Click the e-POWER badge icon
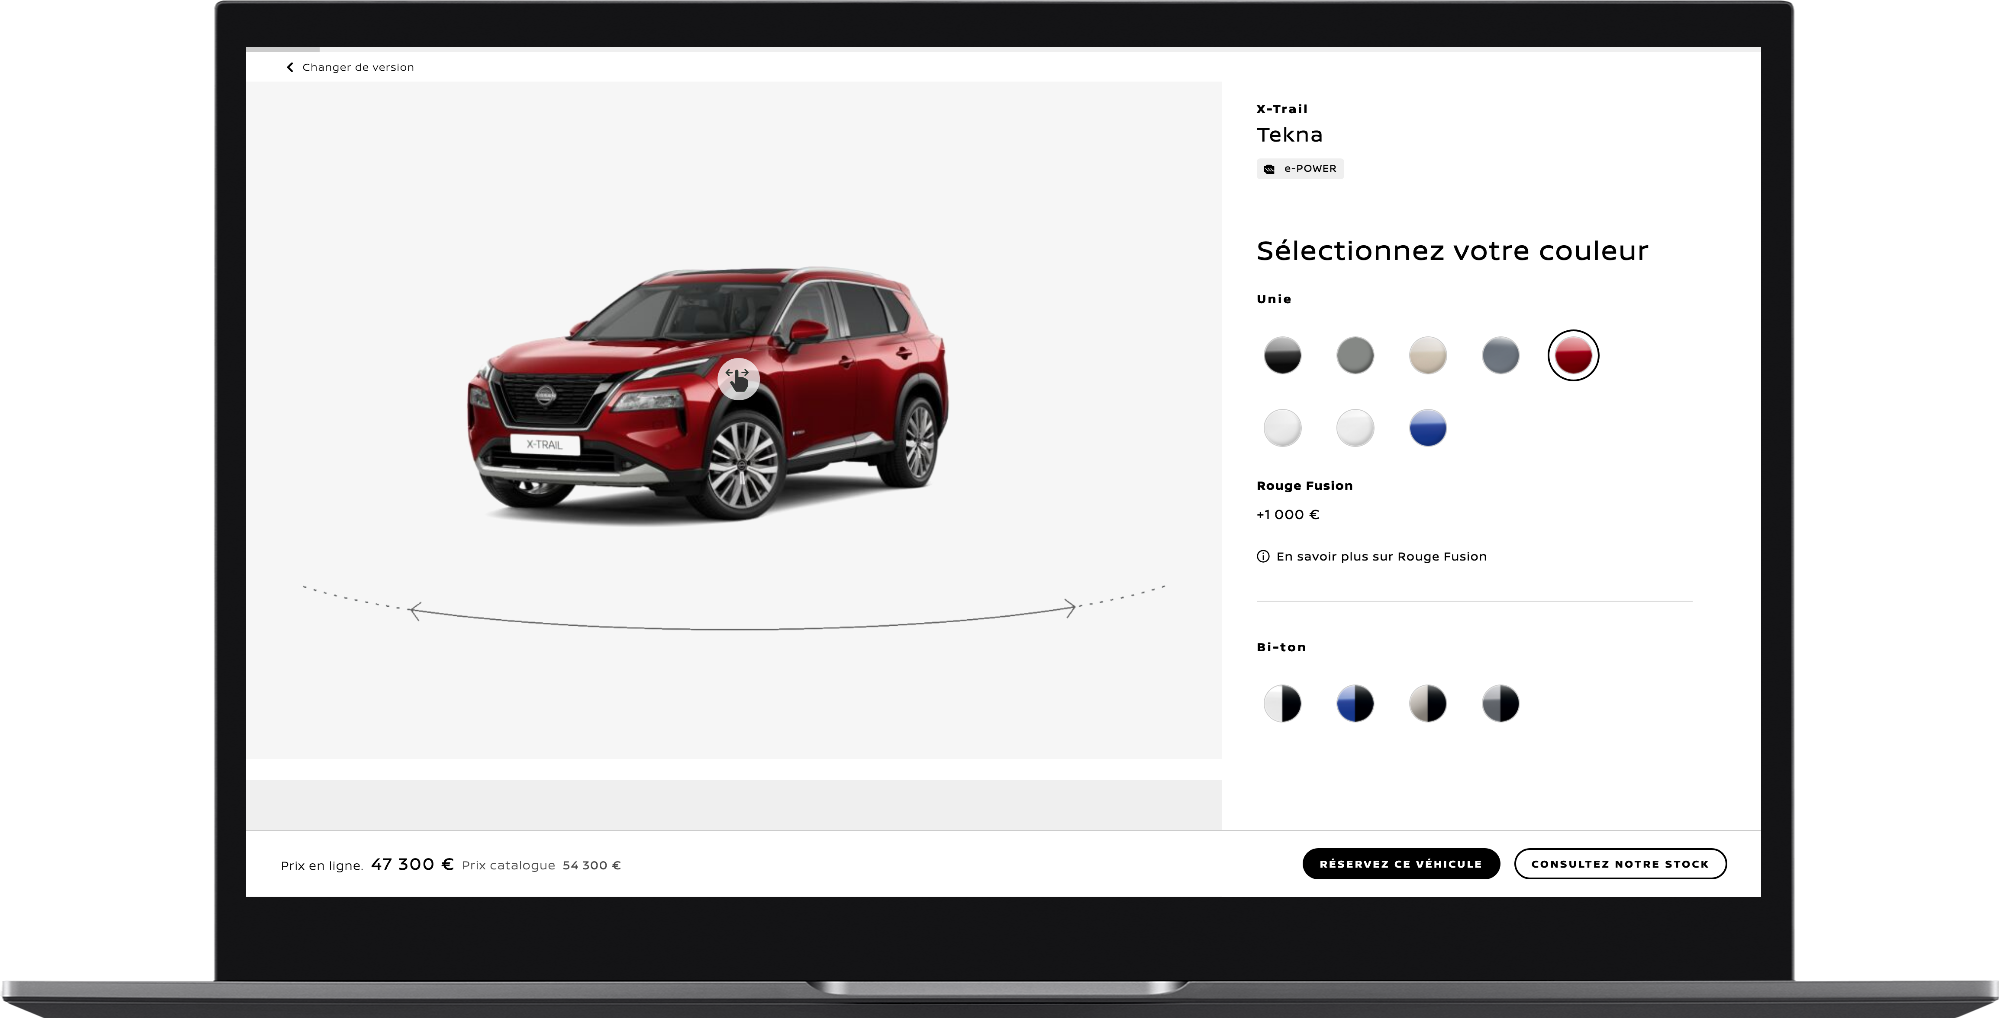 point(1269,169)
